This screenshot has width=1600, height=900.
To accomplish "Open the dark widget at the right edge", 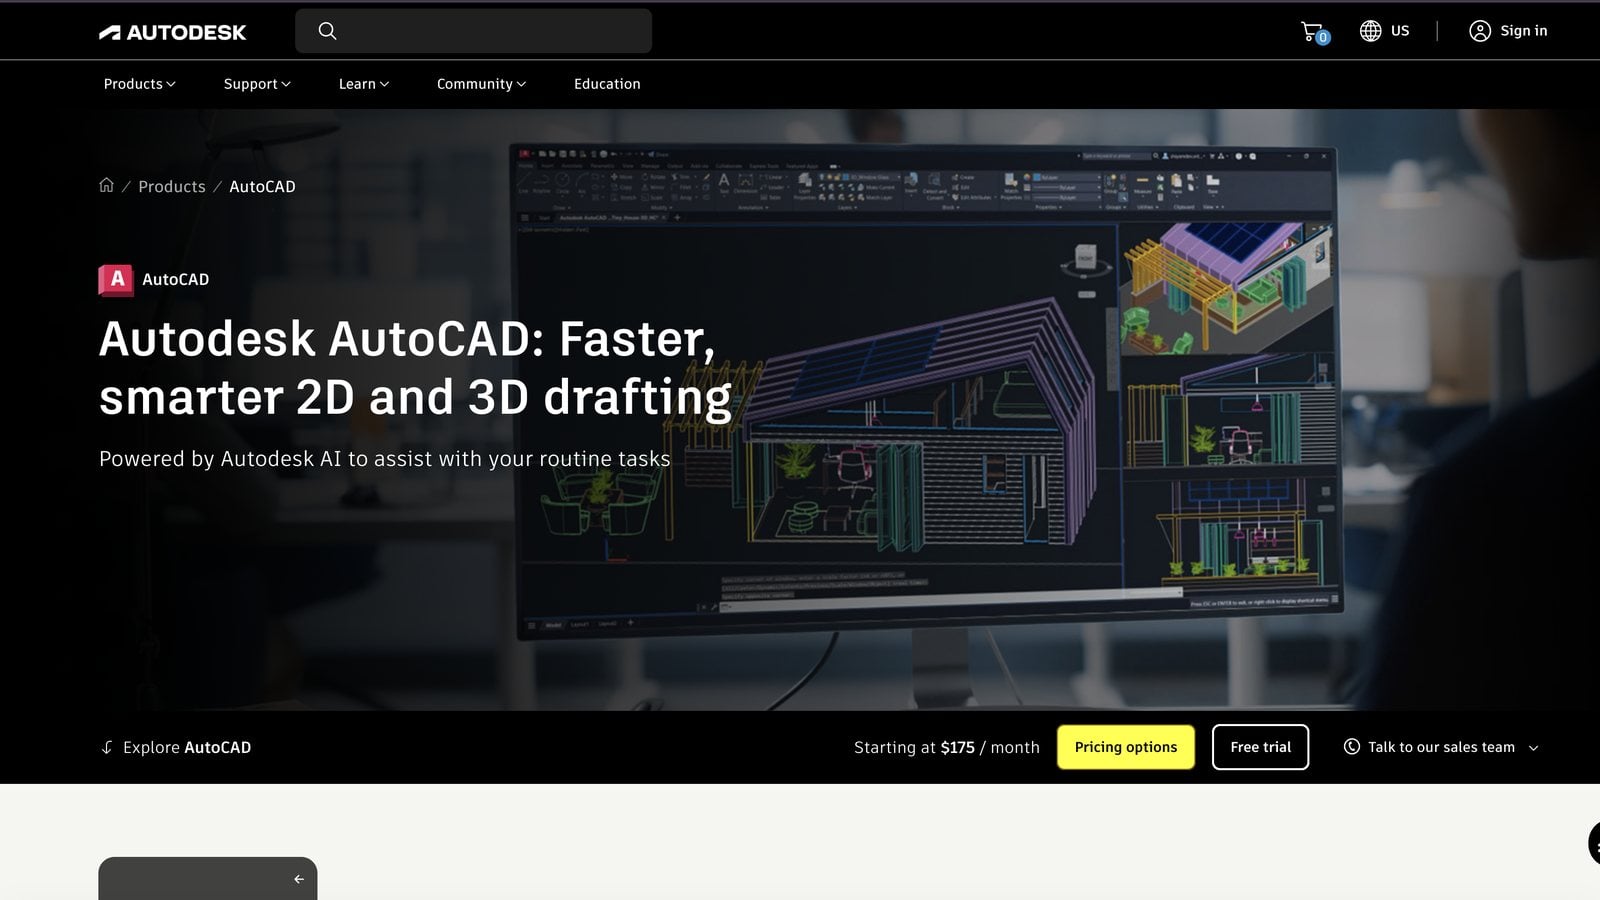I will pos(1594,844).
